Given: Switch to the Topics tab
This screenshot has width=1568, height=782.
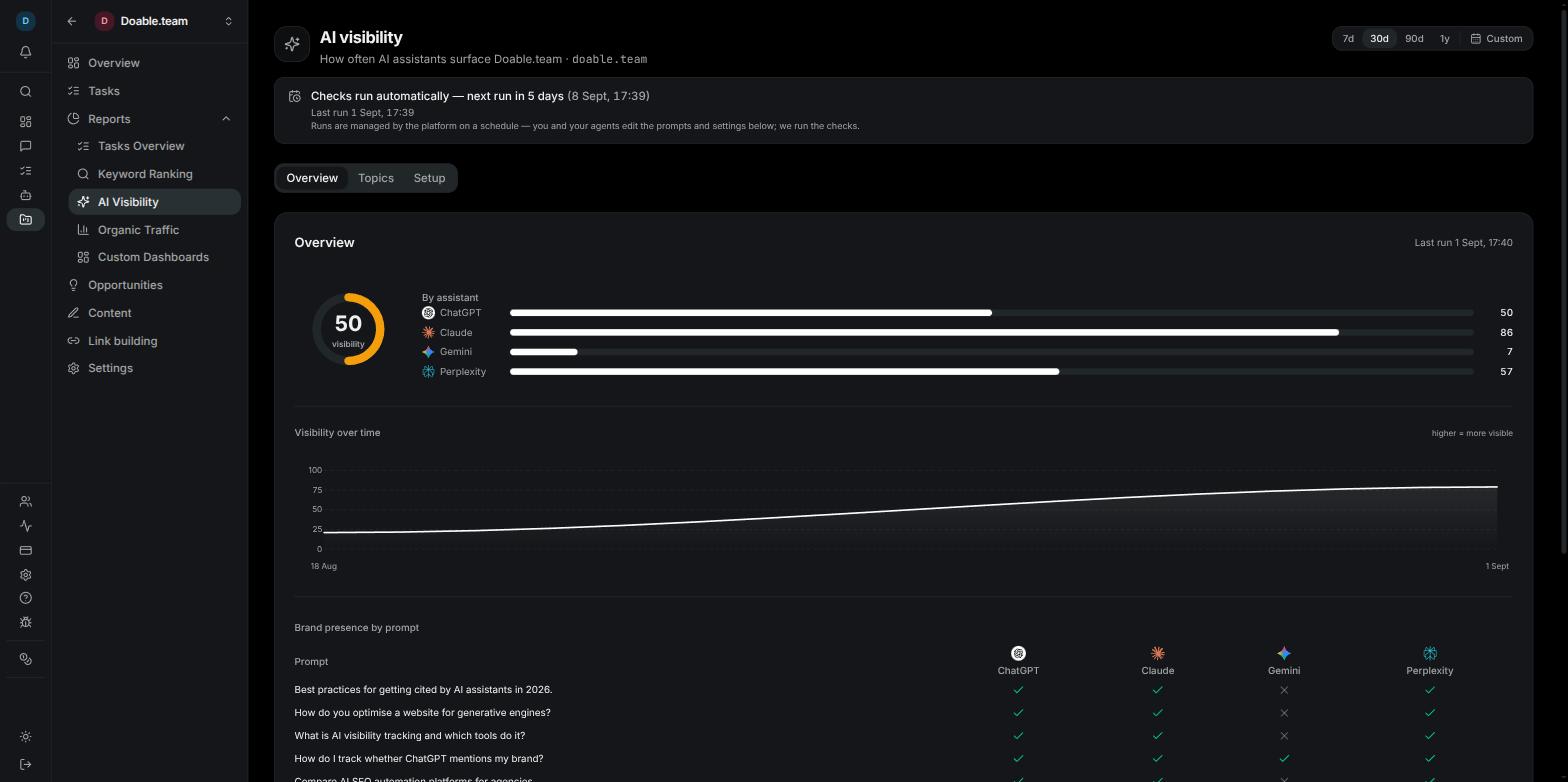Looking at the screenshot, I should 376,178.
